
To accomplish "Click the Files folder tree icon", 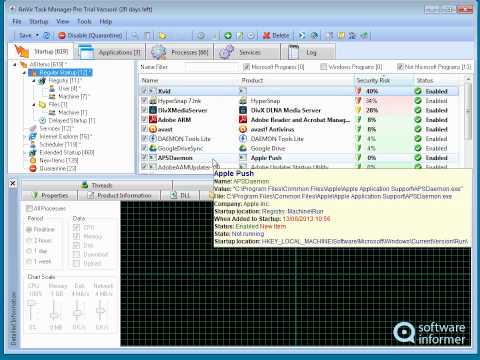I will [x=42, y=104].
